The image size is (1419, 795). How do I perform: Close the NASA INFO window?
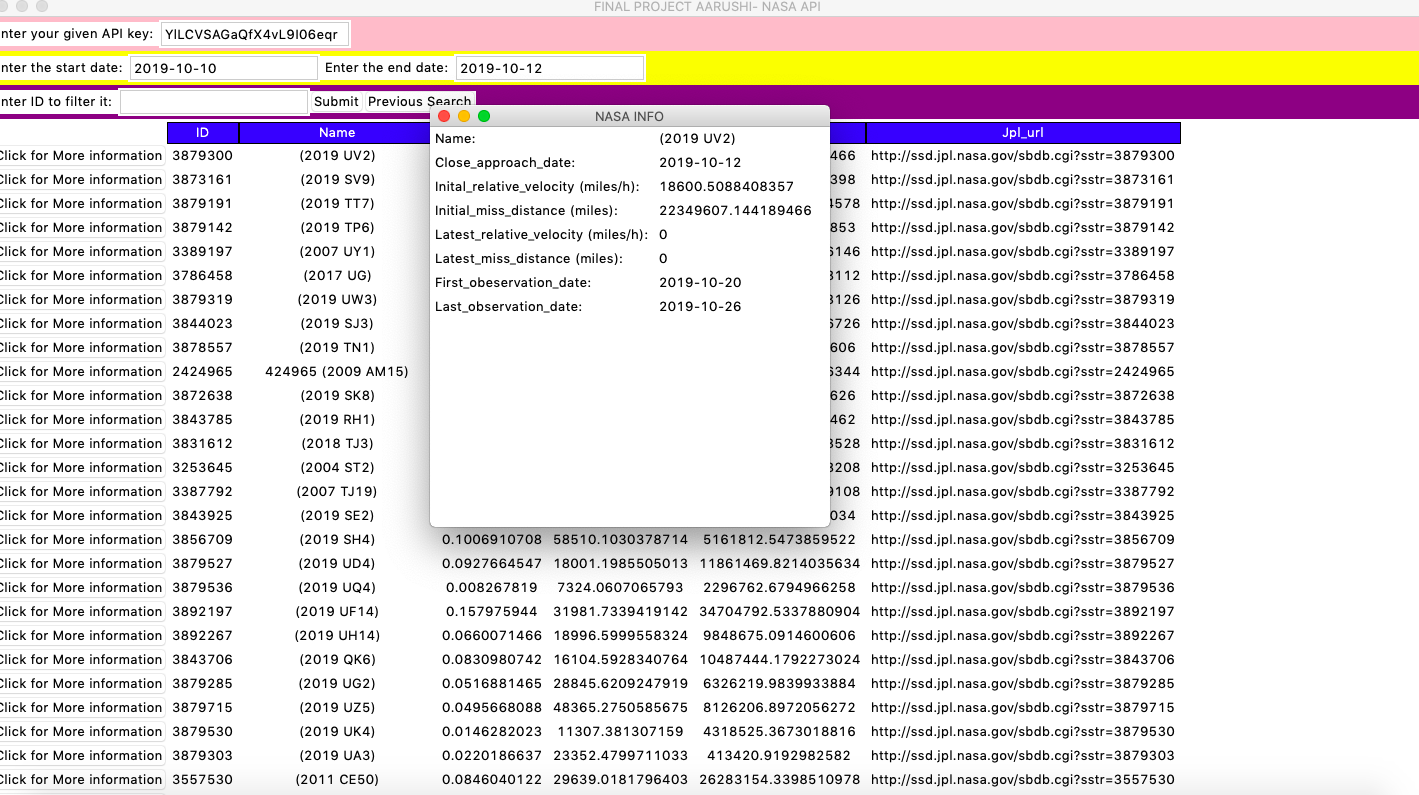(x=445, y=116)
